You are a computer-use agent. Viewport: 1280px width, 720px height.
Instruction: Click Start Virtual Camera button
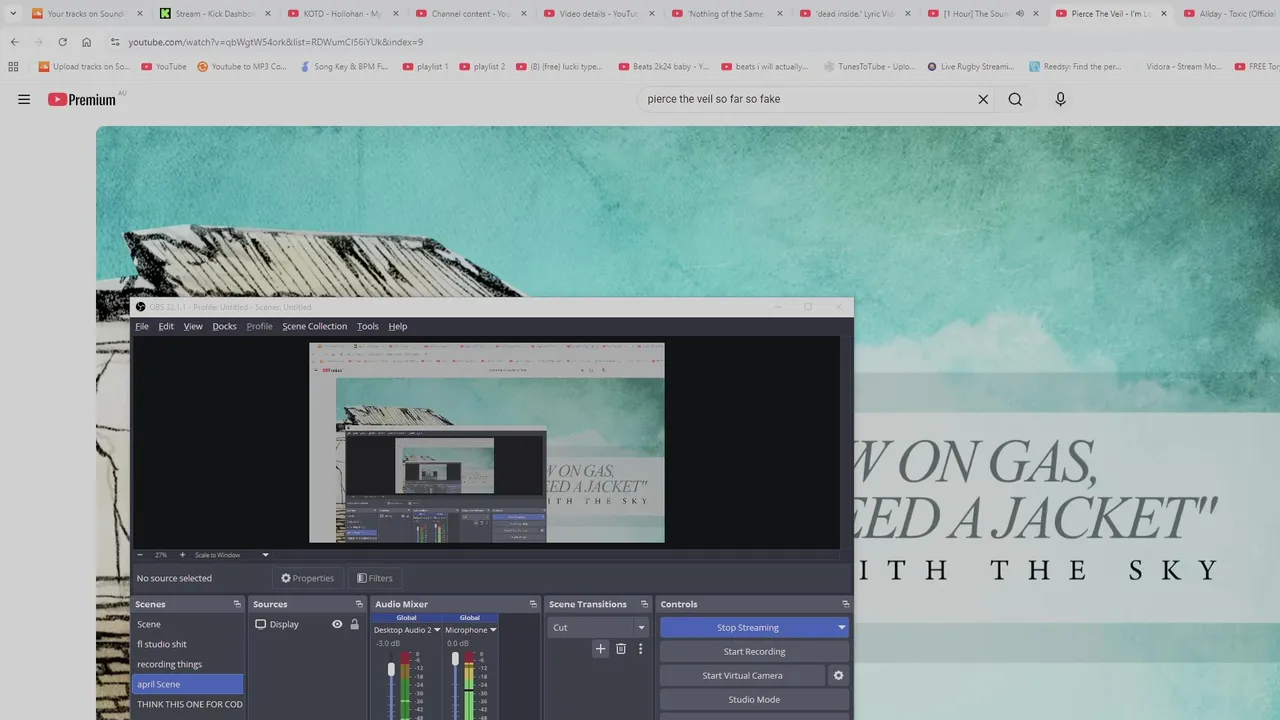742,676
